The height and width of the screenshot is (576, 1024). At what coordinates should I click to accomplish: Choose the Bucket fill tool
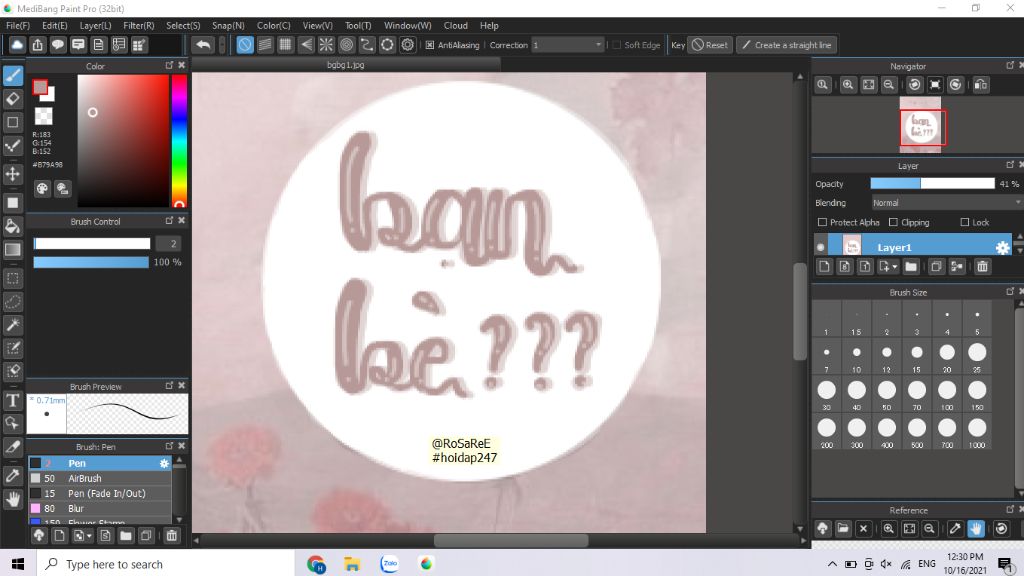(12, 226)
